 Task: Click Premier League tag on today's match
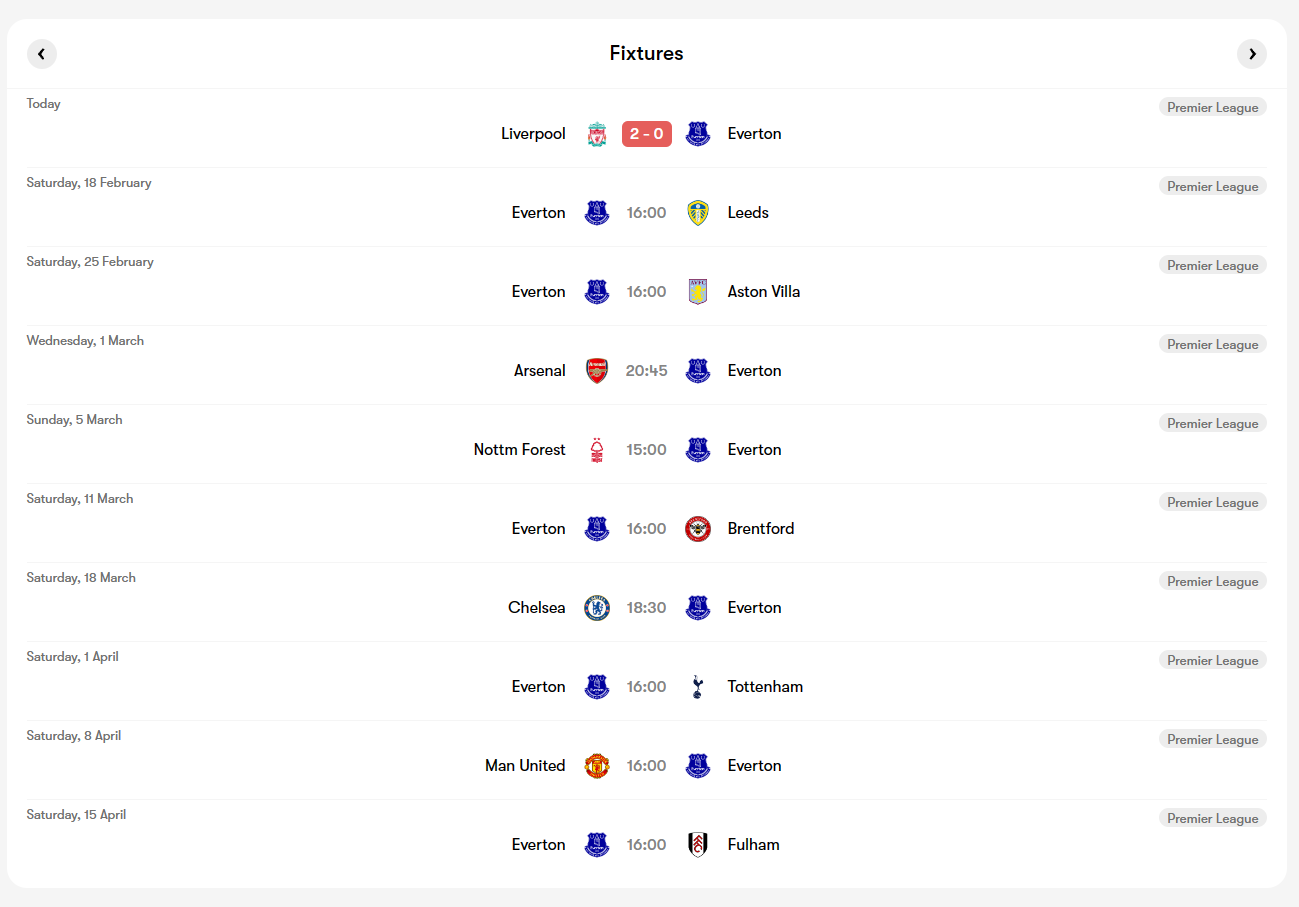1213,107
